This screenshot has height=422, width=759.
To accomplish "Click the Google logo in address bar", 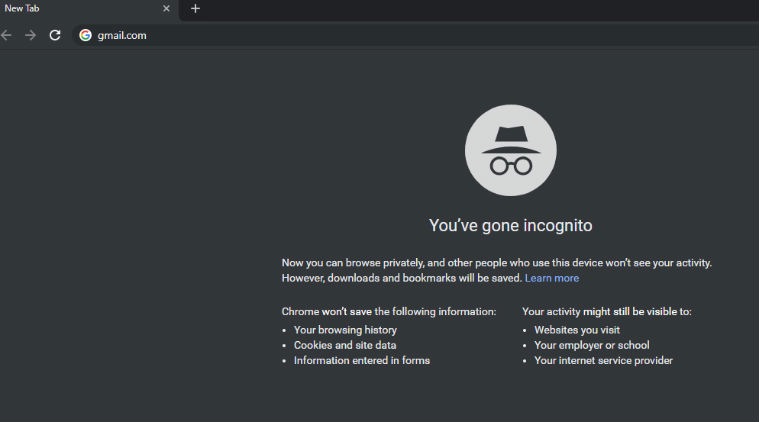I will tap(85, 35).
